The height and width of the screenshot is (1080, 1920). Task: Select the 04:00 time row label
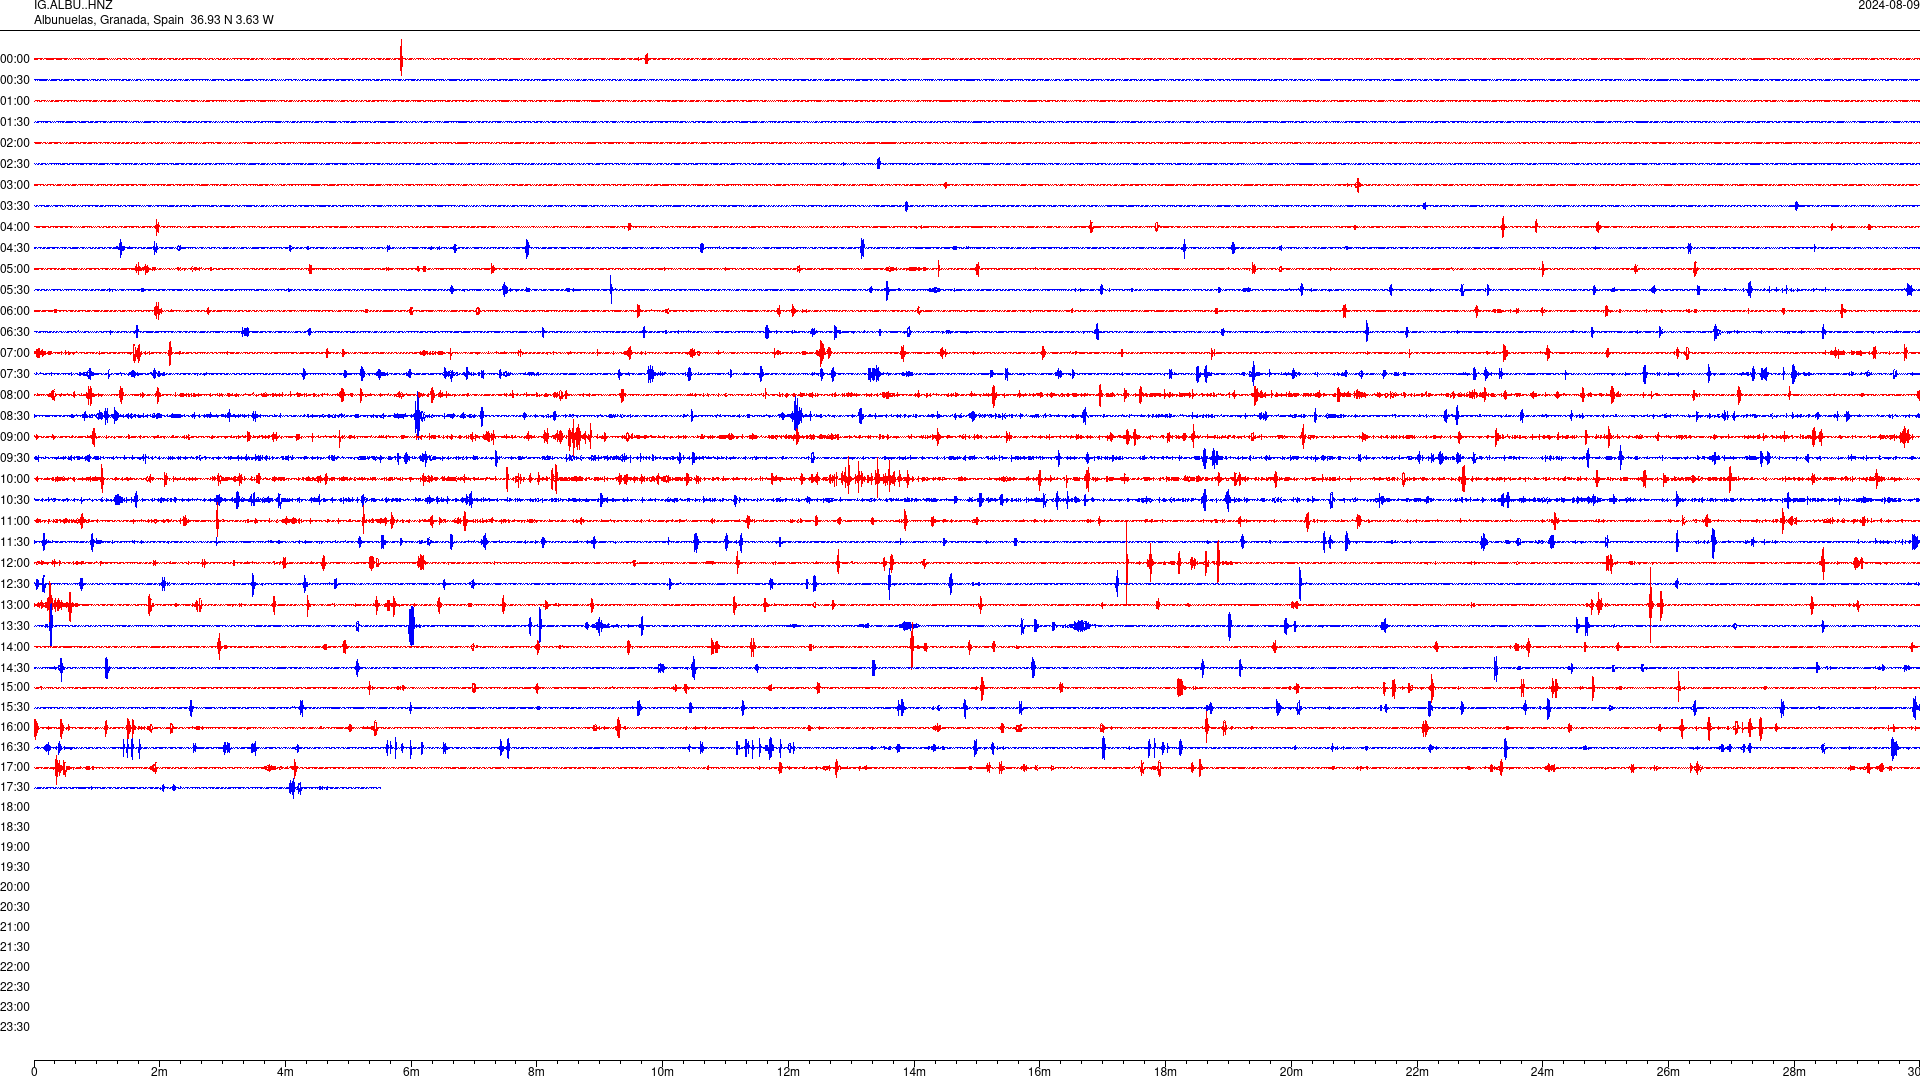[15, 227]
